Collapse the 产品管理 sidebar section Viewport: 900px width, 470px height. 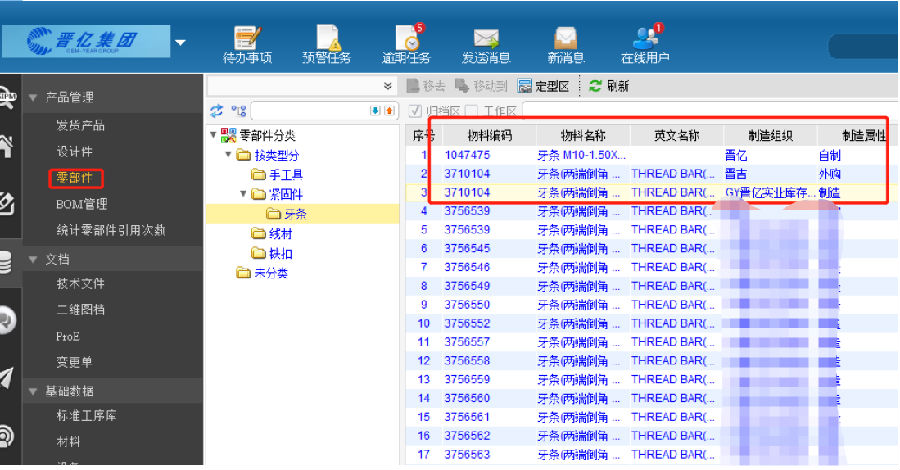coord(33,98)
